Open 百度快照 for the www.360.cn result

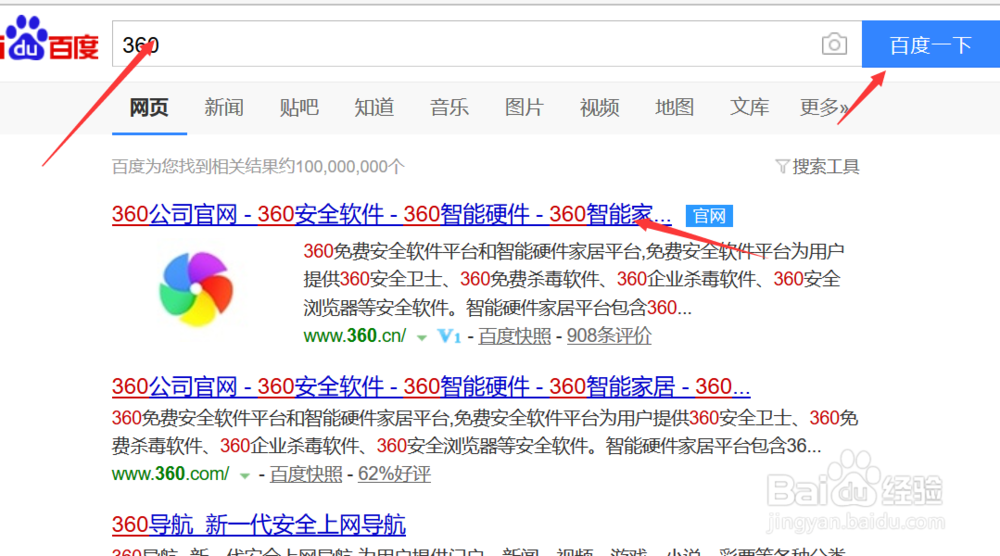tap(515, 336)
